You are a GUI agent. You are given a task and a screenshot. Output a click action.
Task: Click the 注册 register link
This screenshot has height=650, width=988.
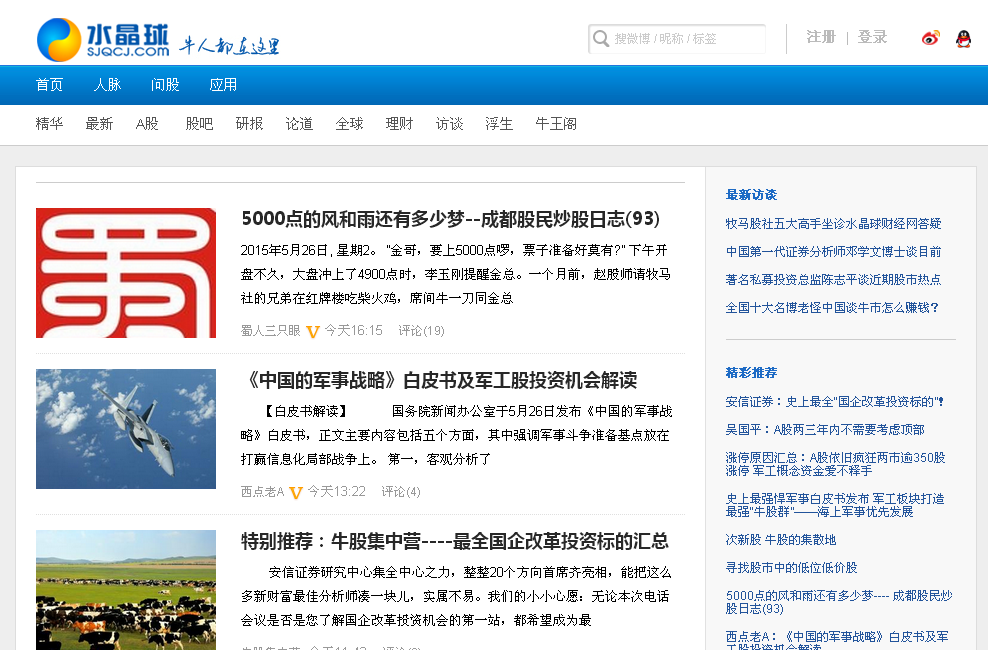[x=820, y=37]
